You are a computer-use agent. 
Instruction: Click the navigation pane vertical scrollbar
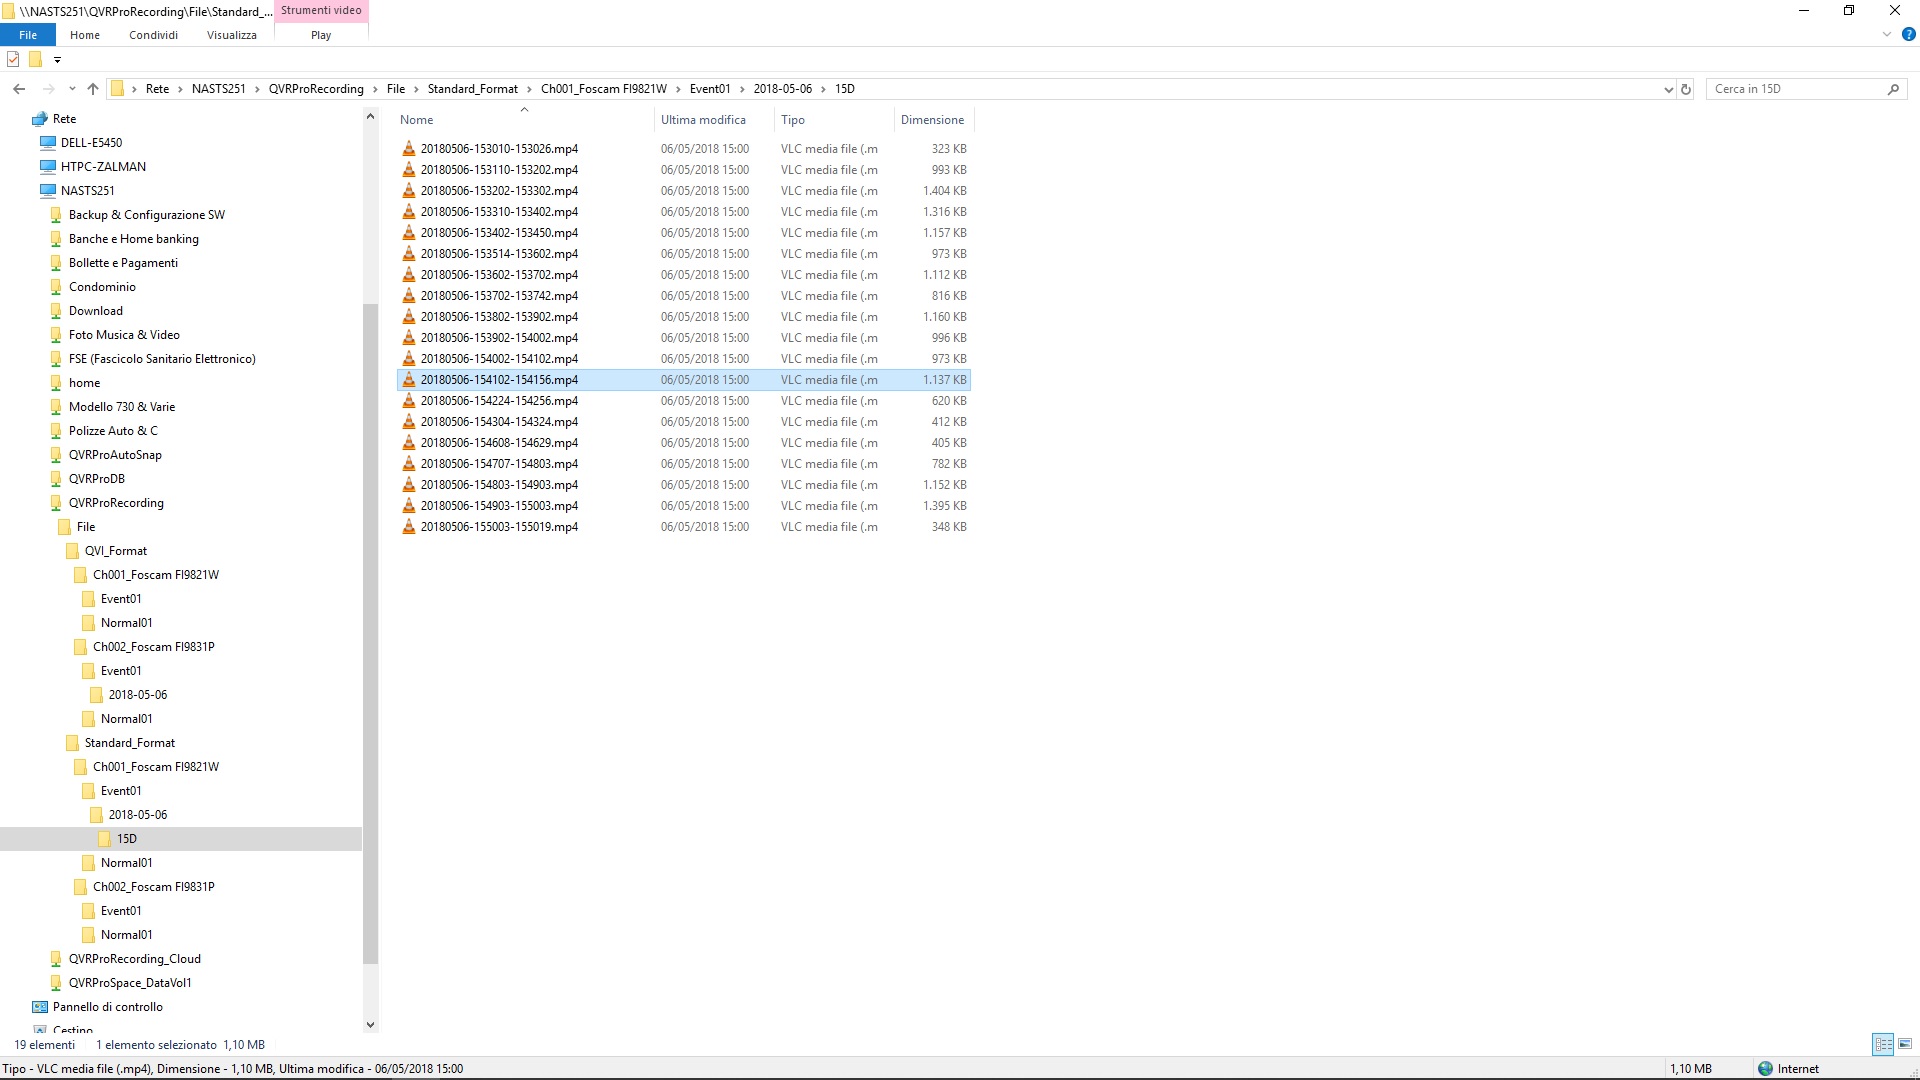coord(370,630)
